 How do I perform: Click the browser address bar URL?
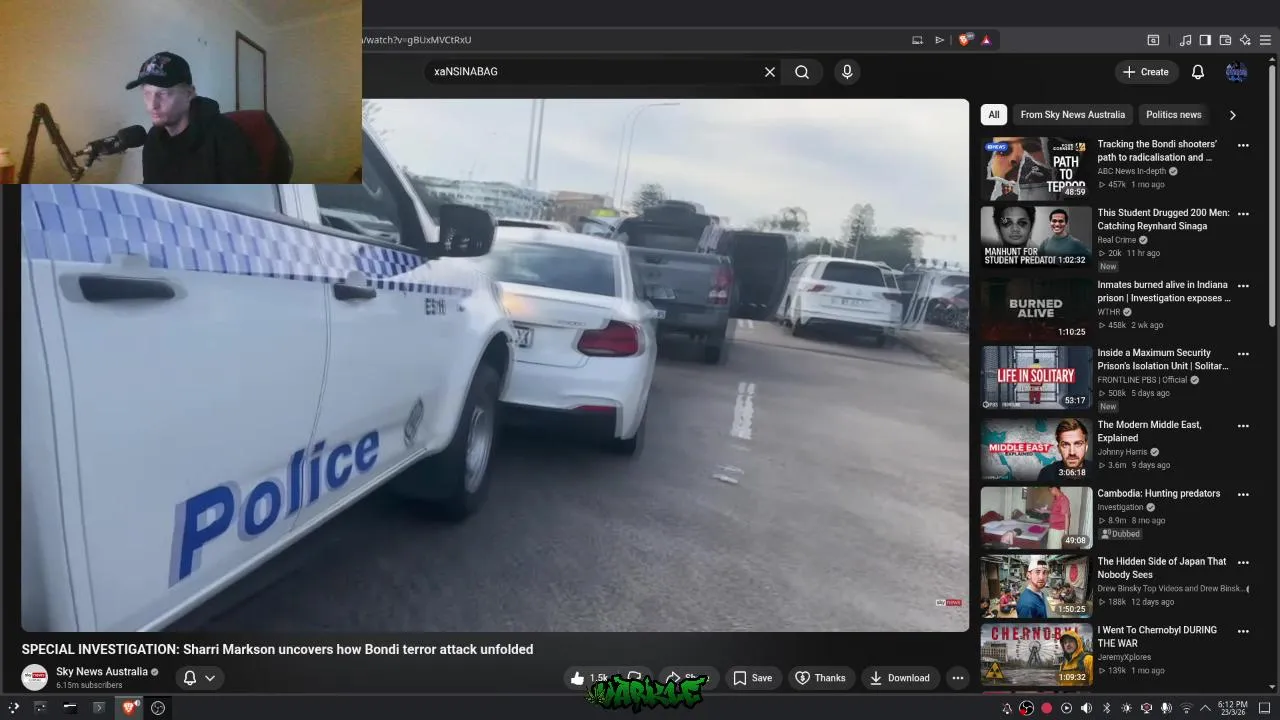tap(417, 40)
